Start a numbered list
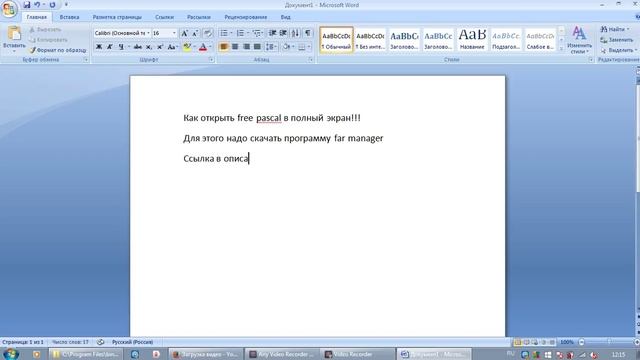 [x=240, y=33]
